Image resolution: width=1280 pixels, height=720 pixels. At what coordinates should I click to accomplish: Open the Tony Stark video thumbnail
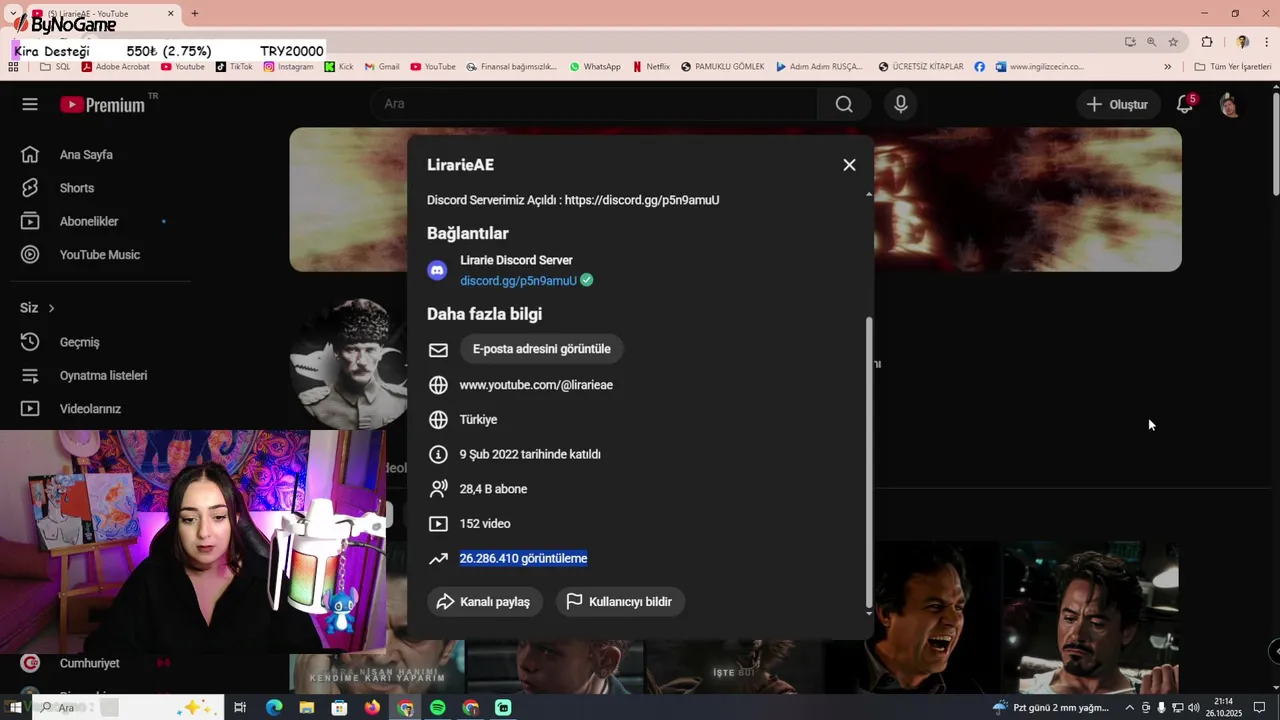(x=1091, y=618)
